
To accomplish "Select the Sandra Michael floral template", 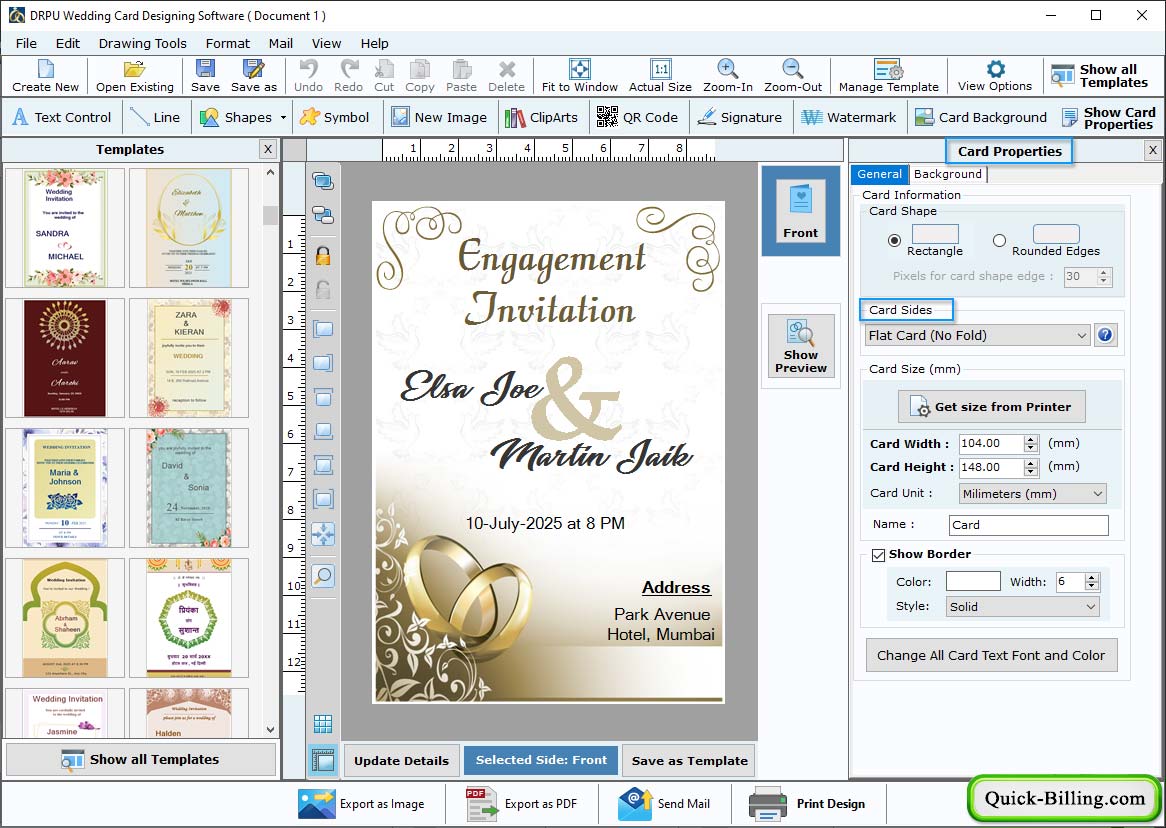I will (x=65, y=228).
